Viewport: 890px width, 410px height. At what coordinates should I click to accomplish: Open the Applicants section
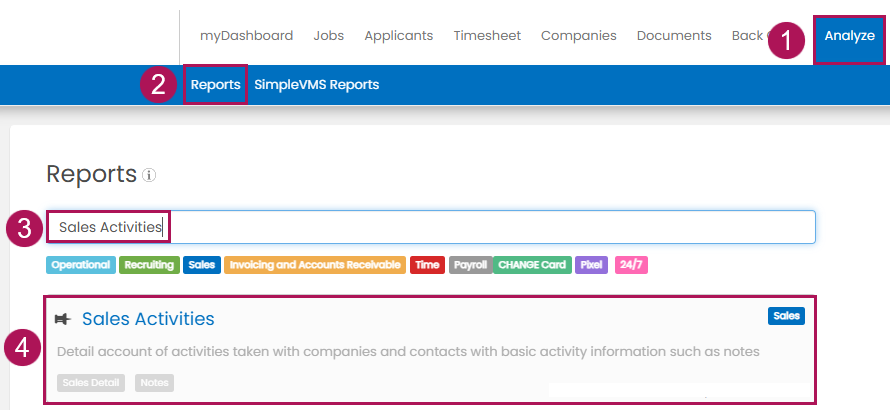(398, 36)
